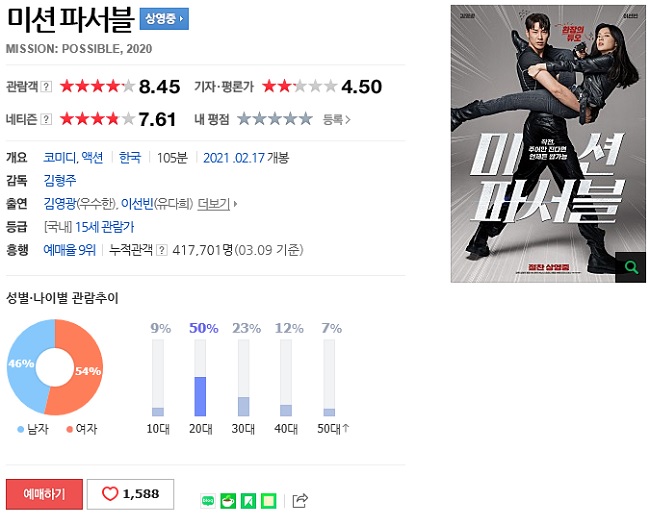The width and height of the screenshot is (650, 526).
Task: Share to Naver Blog icon
Action: (208, 501)
